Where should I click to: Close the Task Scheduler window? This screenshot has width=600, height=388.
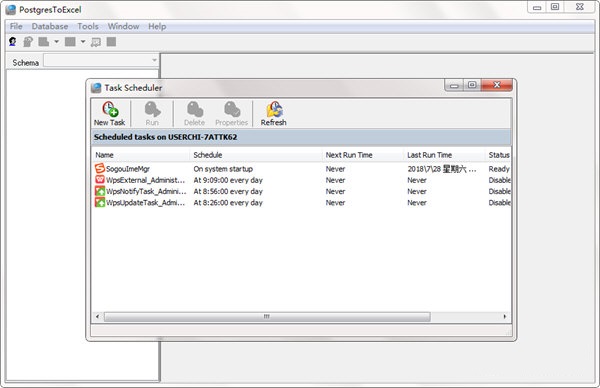coord(497,85)
